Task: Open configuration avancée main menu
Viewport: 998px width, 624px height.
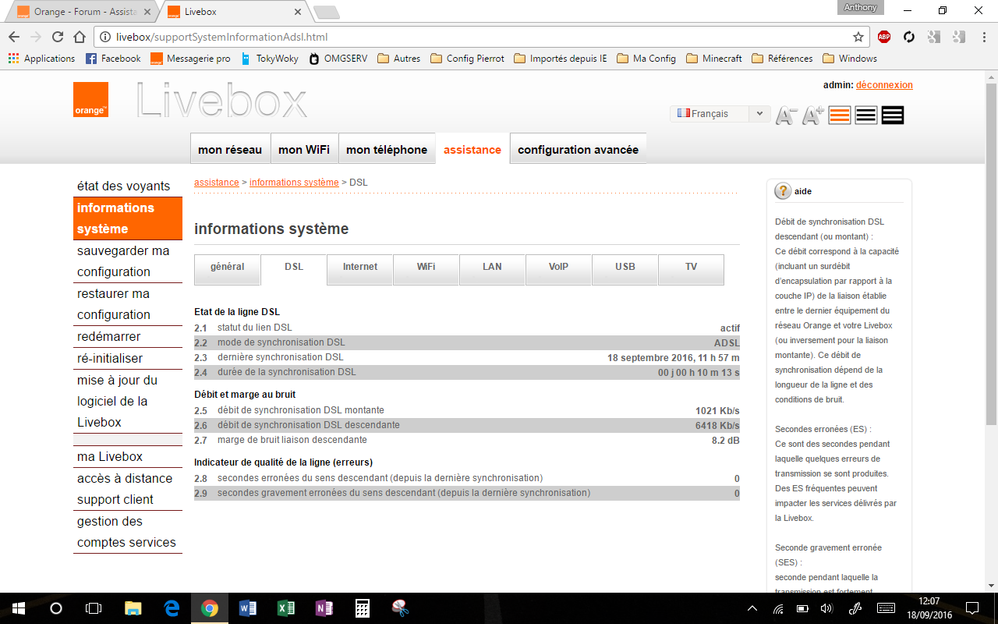Action: click(578, 150)
